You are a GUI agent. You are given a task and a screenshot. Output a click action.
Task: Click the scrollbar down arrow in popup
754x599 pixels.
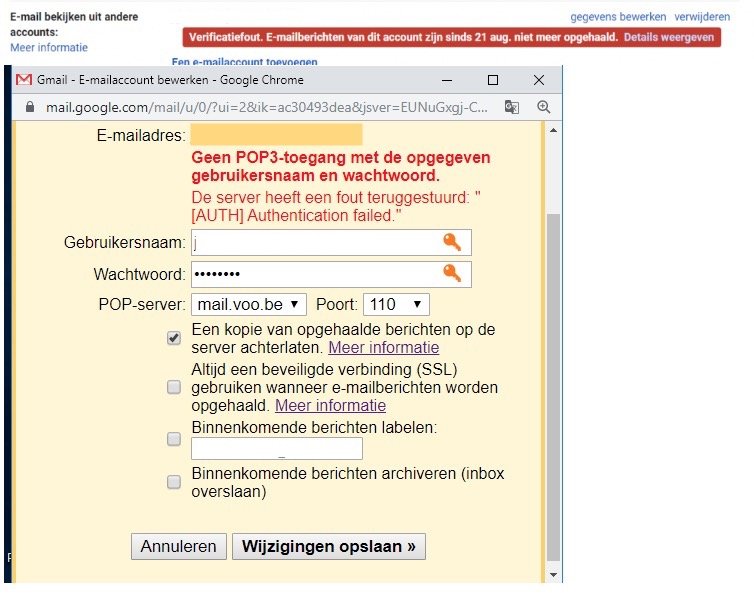(553, 574)
